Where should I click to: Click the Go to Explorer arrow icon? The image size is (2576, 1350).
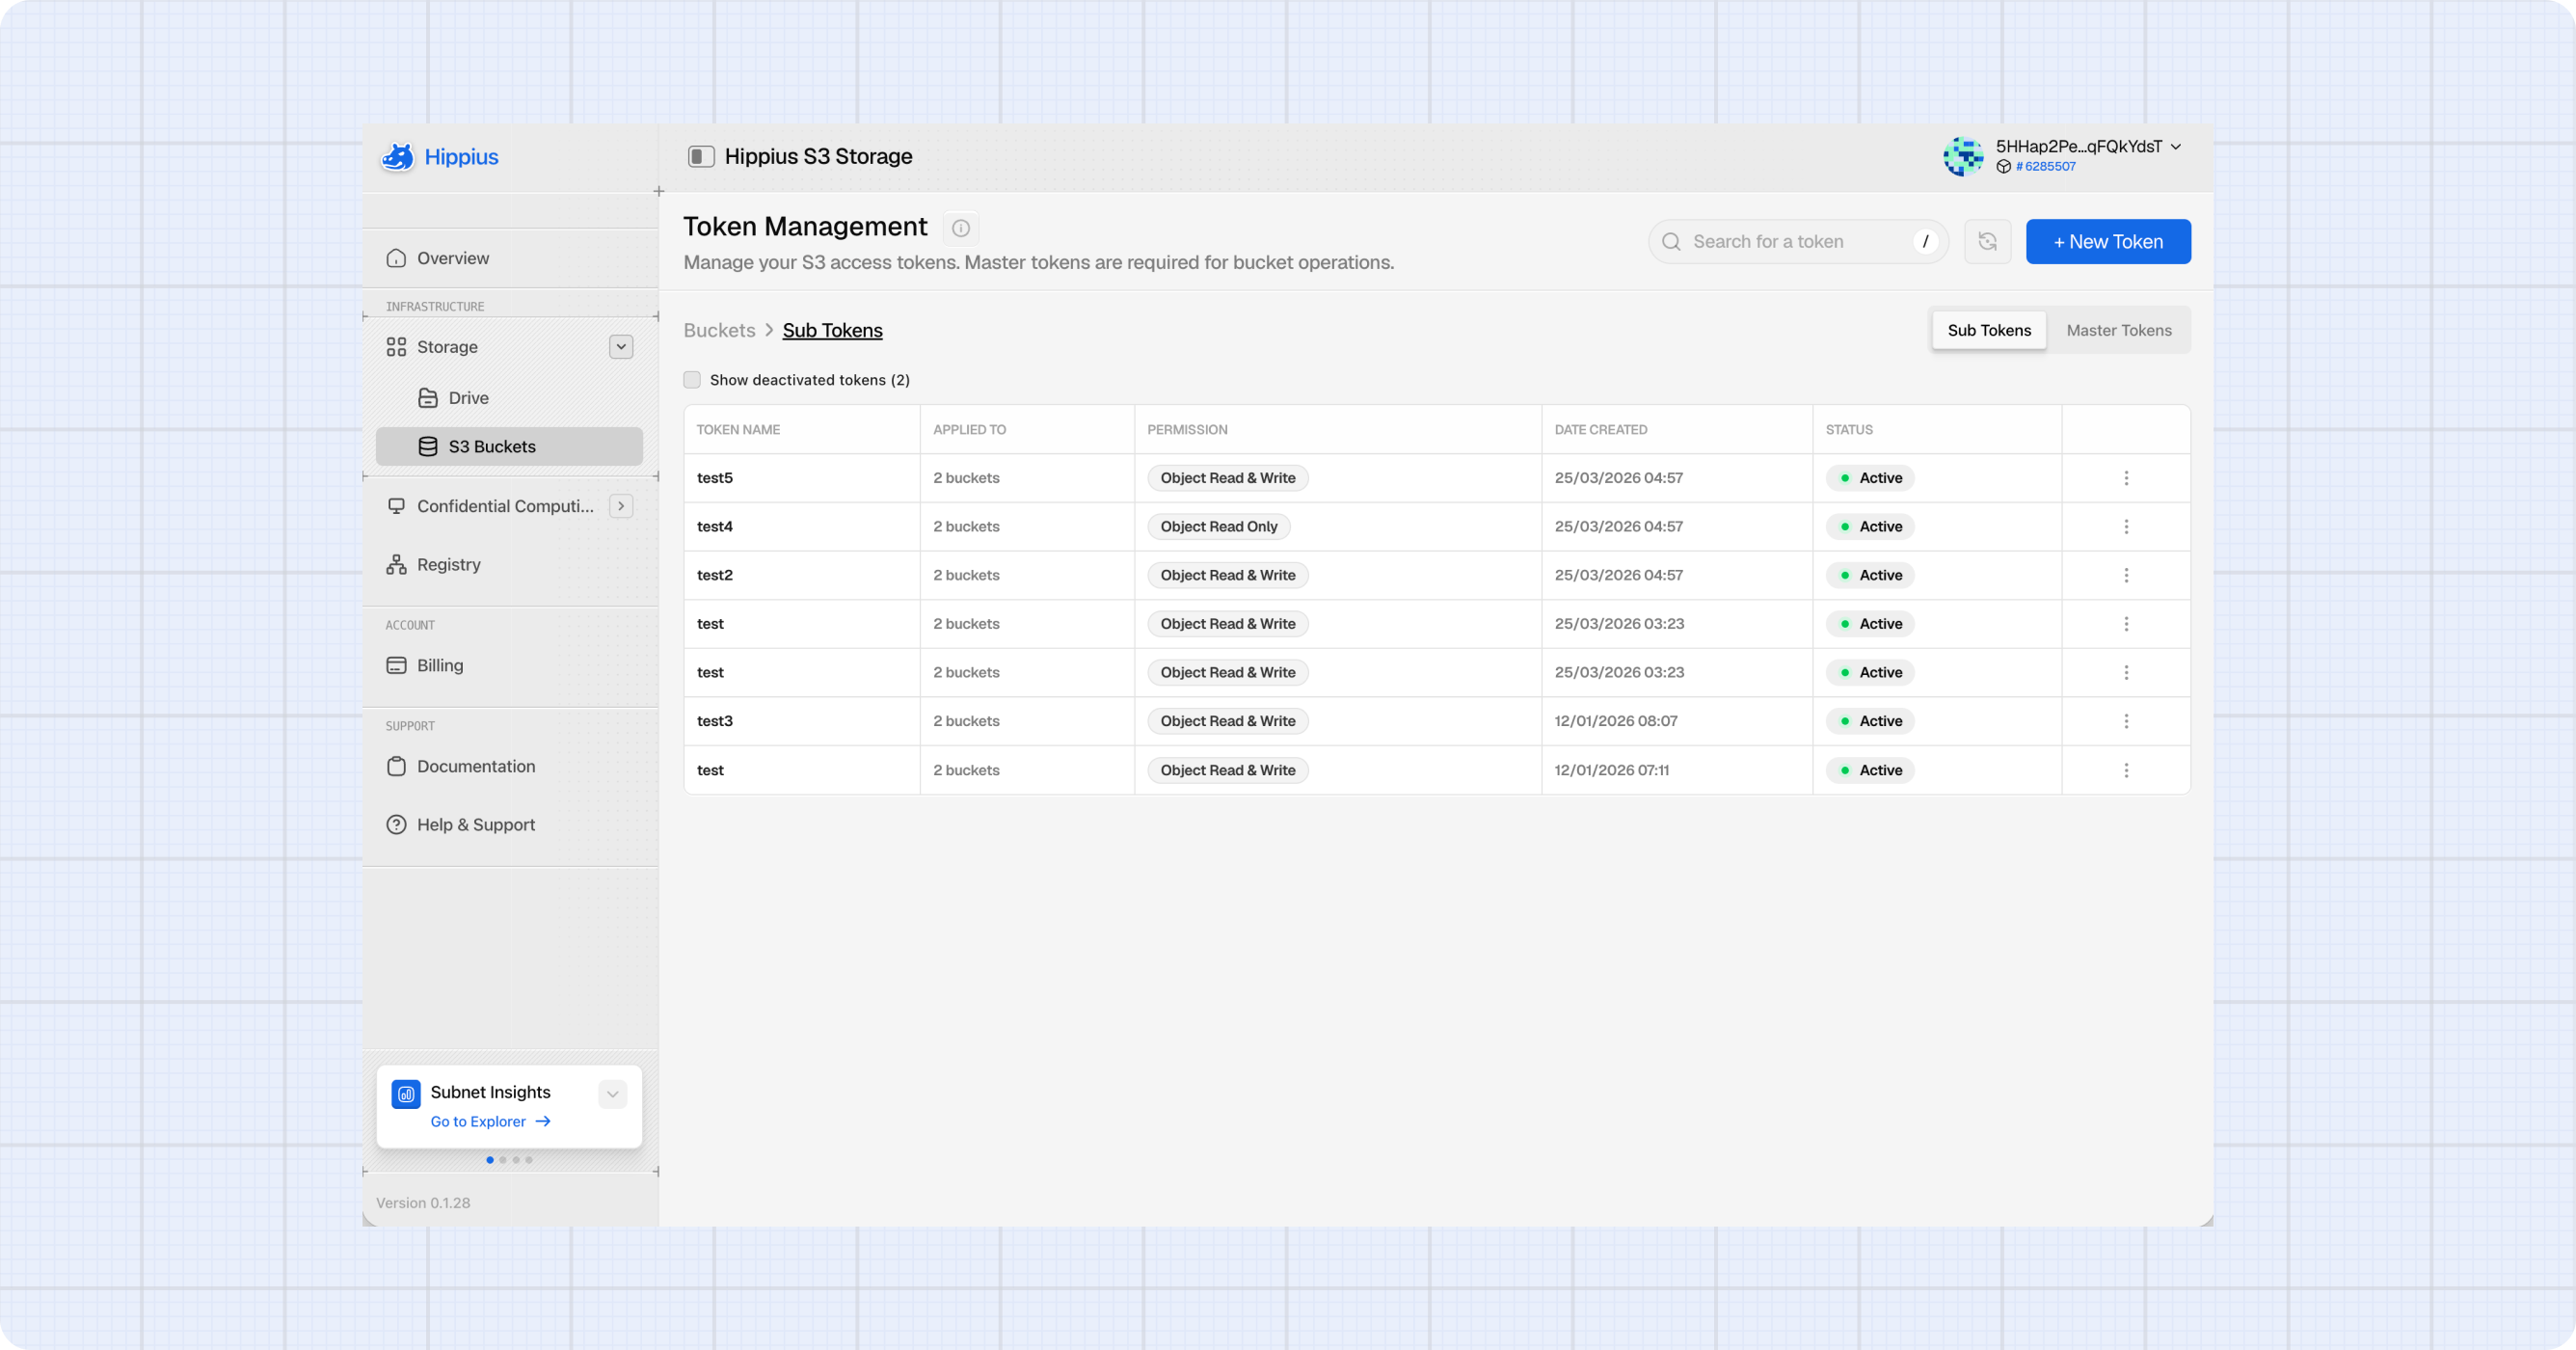point(543,1122)
